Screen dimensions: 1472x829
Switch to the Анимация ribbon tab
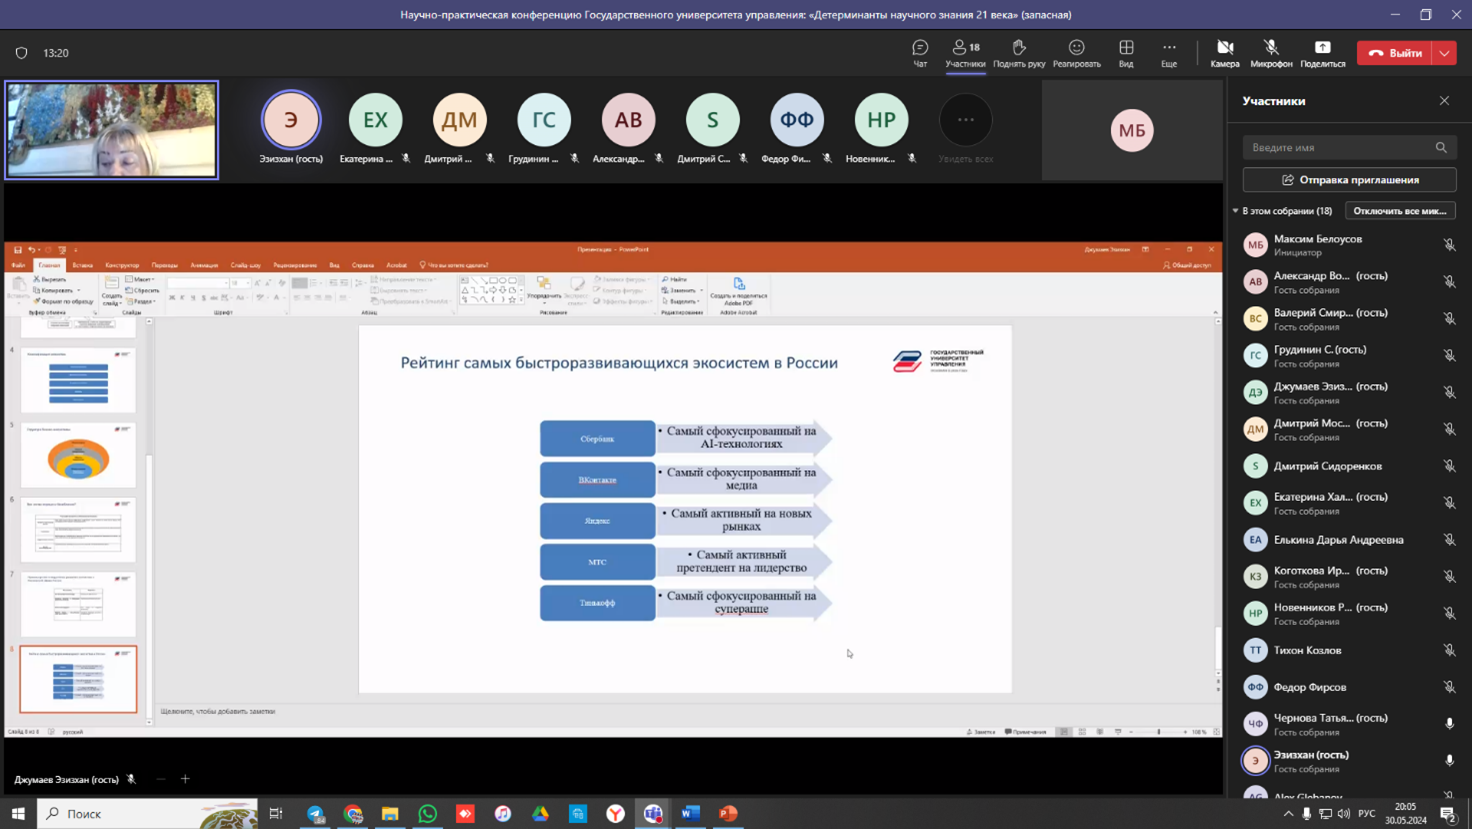tap(204, 265)
